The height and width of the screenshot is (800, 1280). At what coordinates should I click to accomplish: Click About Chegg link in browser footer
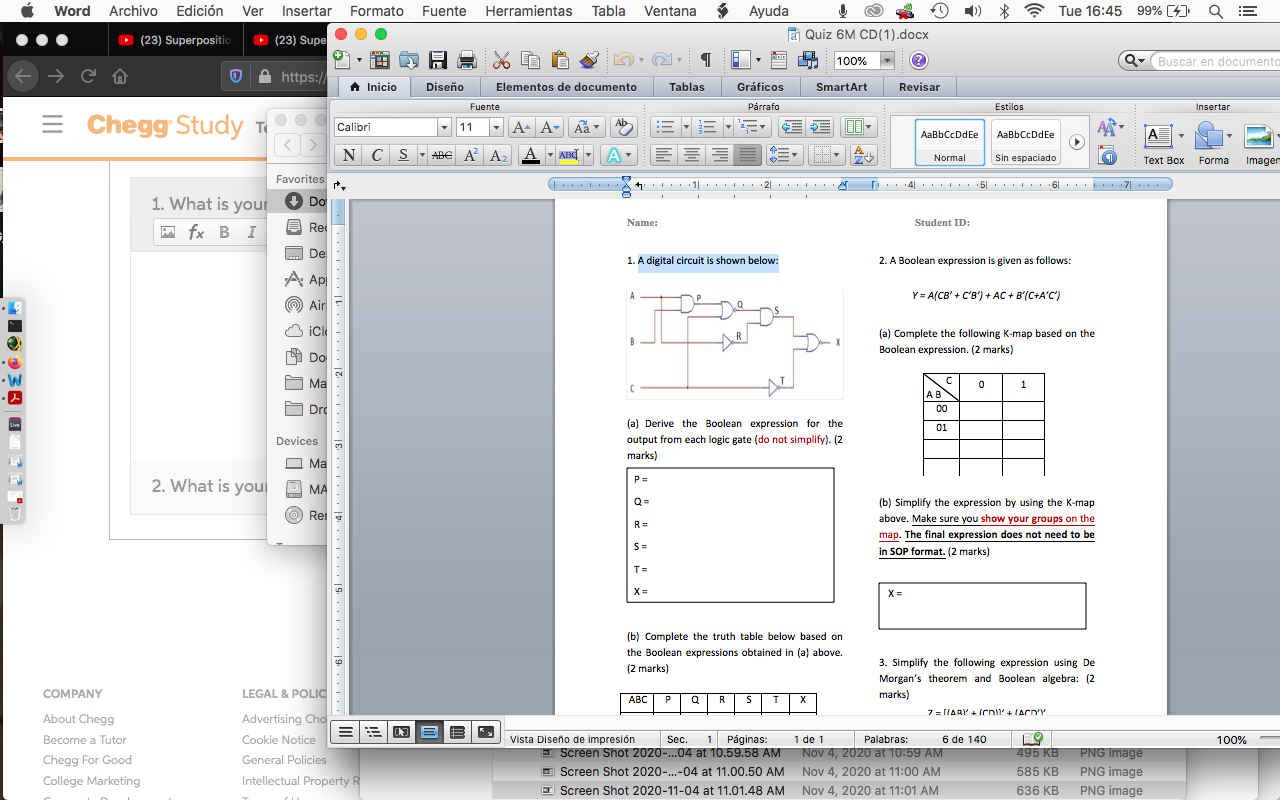(x=79, y=719)
